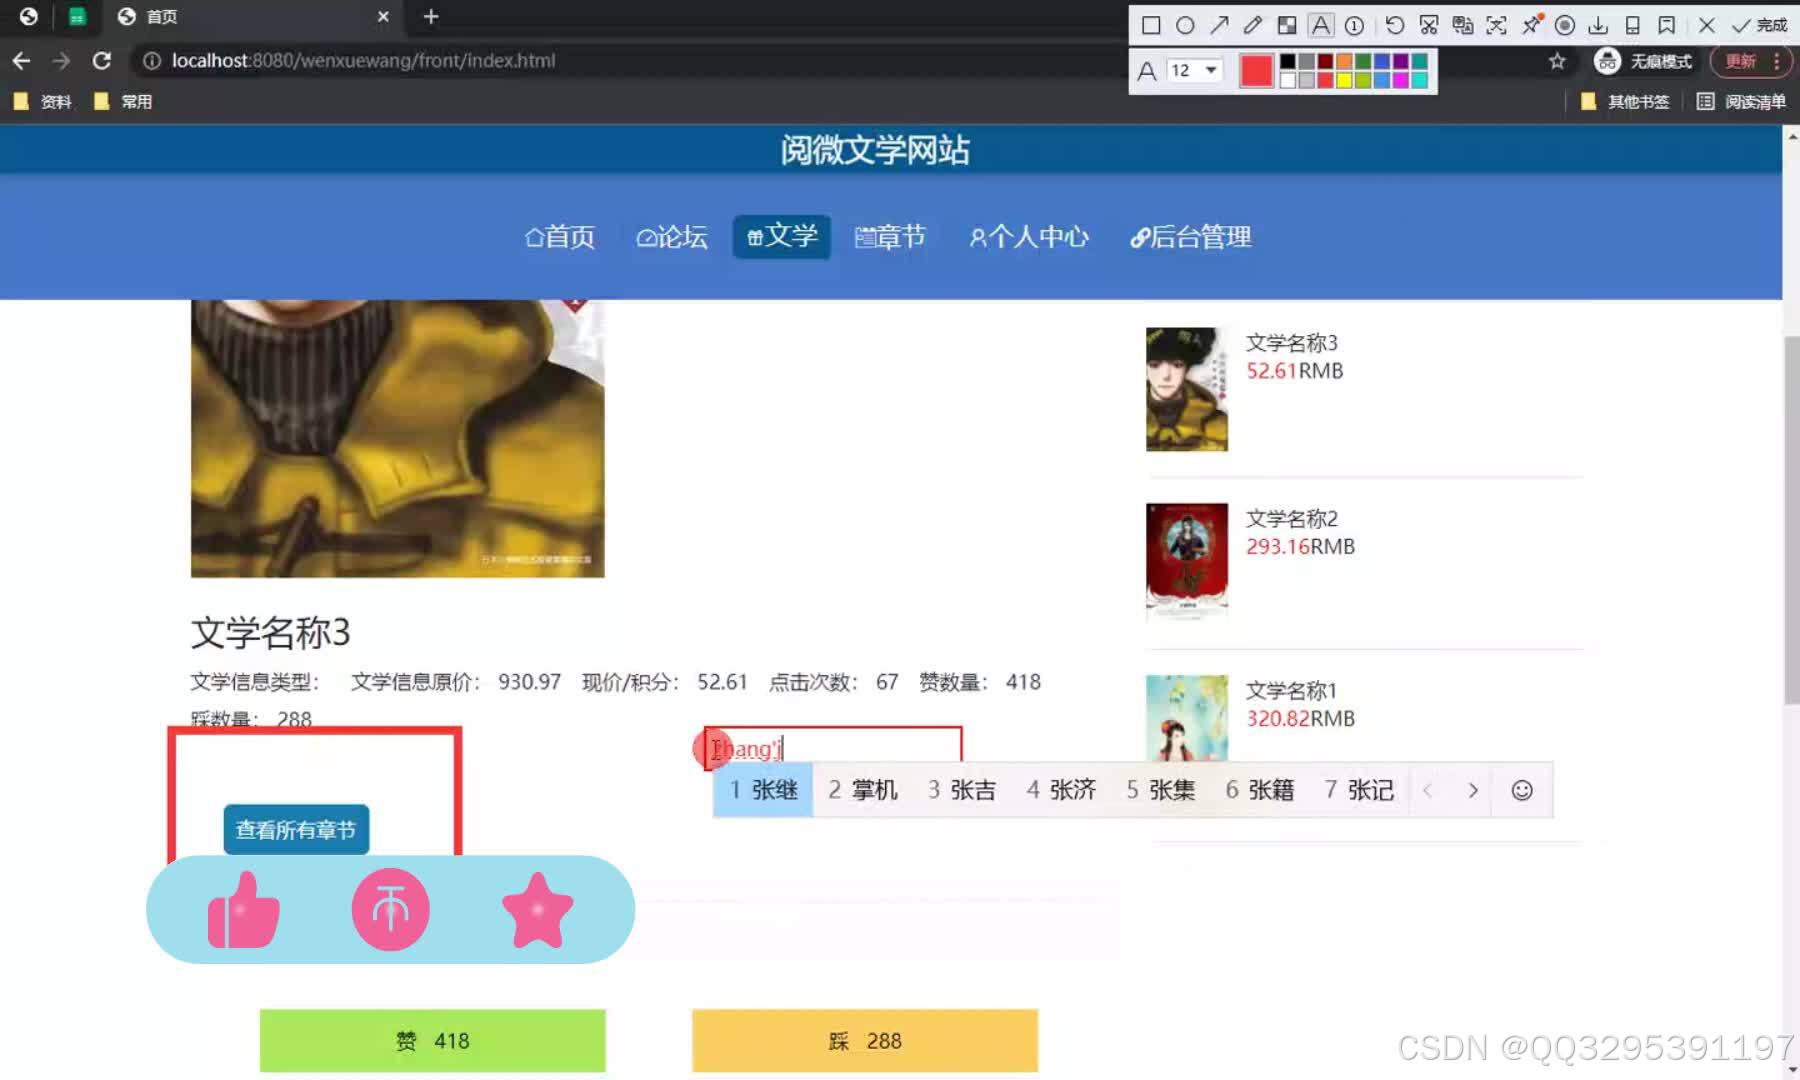This screenshot has height=1080, width=1800.
Task: Pick the orange color swatch
Action: (x=1345, y=62)
